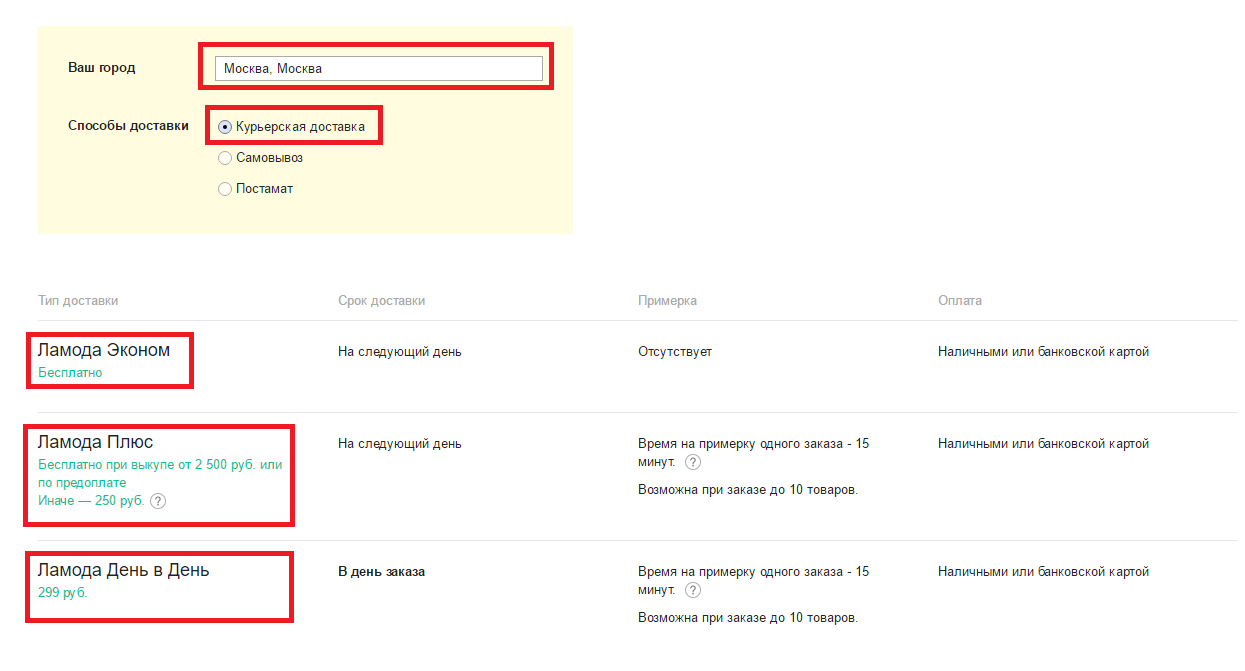Viewport: 1245px width, 671px height.
Task: Click На следующий день in Ламода Эконом row
Action: coord(400,352)
